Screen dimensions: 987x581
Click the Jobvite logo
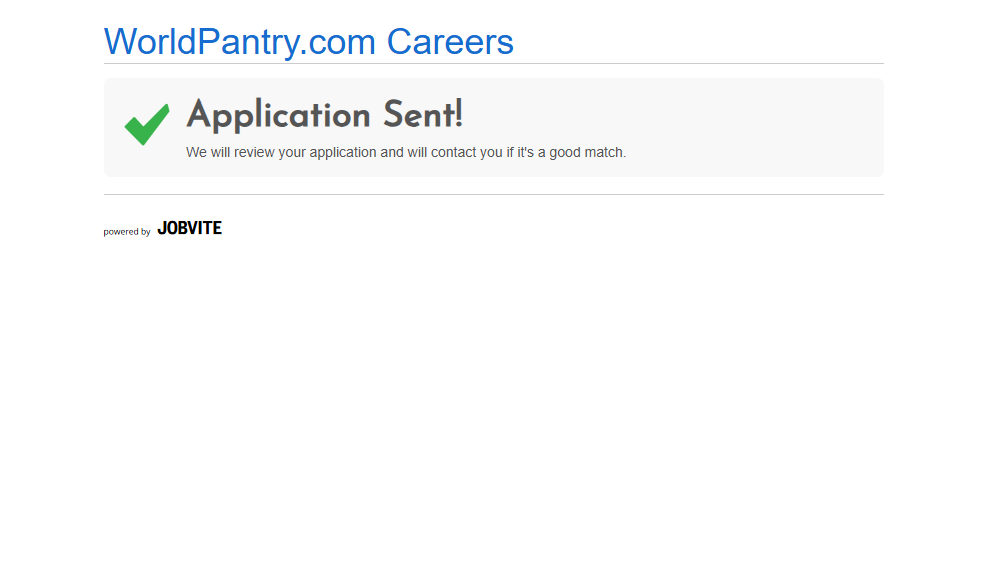coord(189,228)
